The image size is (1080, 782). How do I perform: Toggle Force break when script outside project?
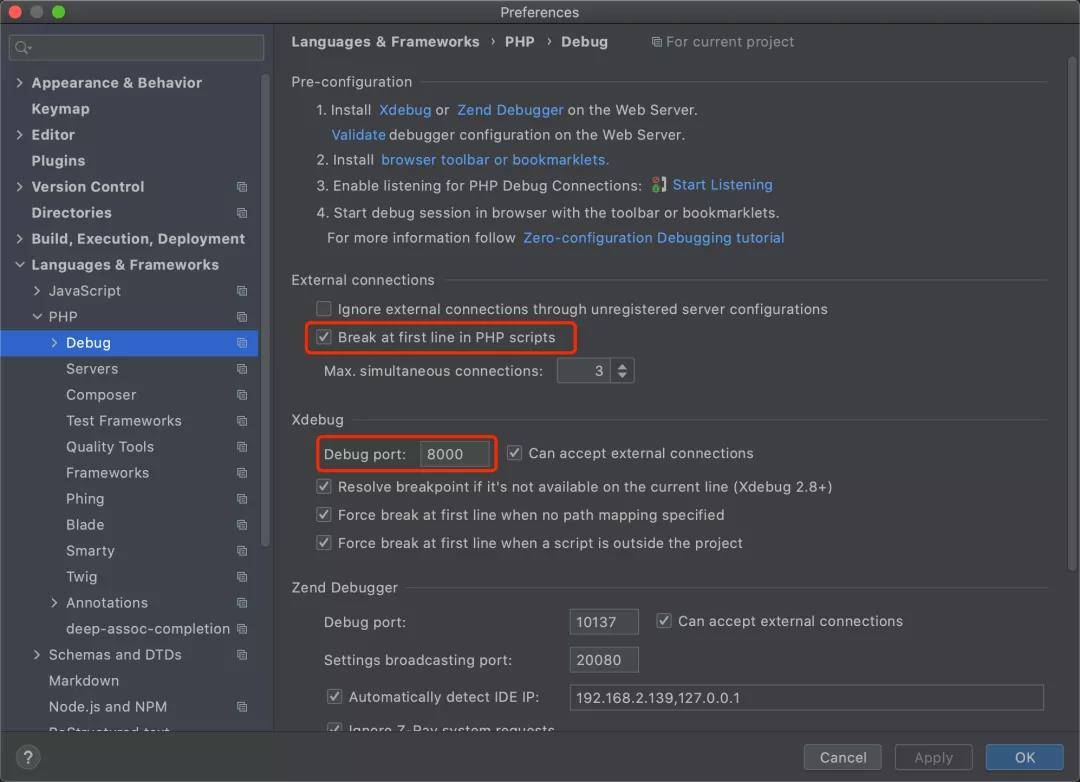pos(324,543)
